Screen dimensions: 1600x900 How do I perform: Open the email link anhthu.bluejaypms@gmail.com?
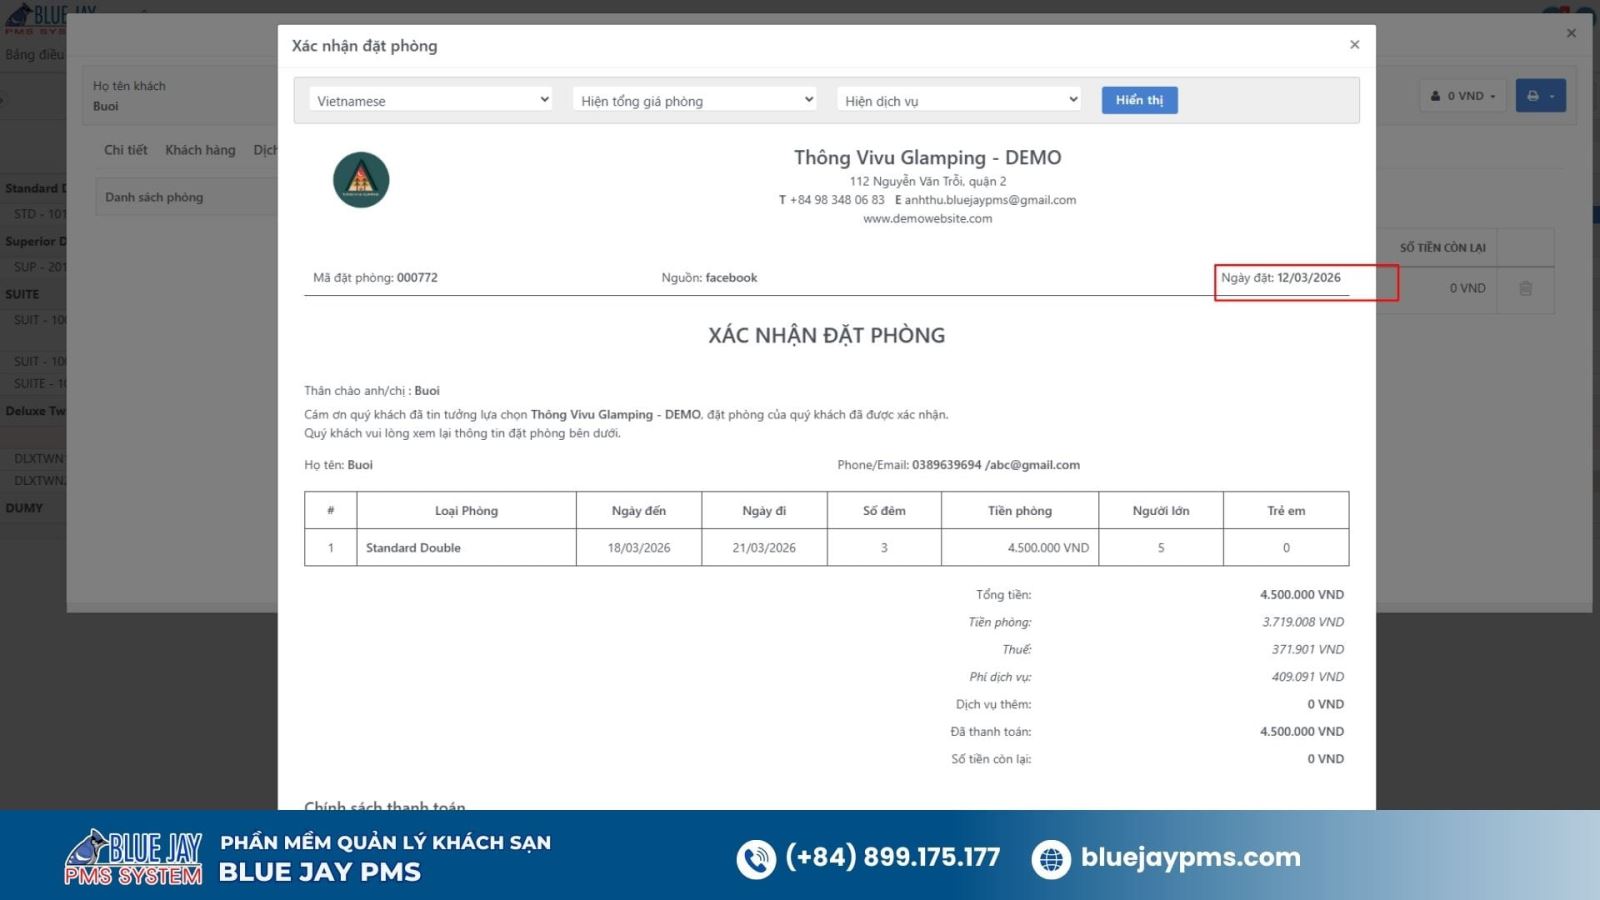990,199
